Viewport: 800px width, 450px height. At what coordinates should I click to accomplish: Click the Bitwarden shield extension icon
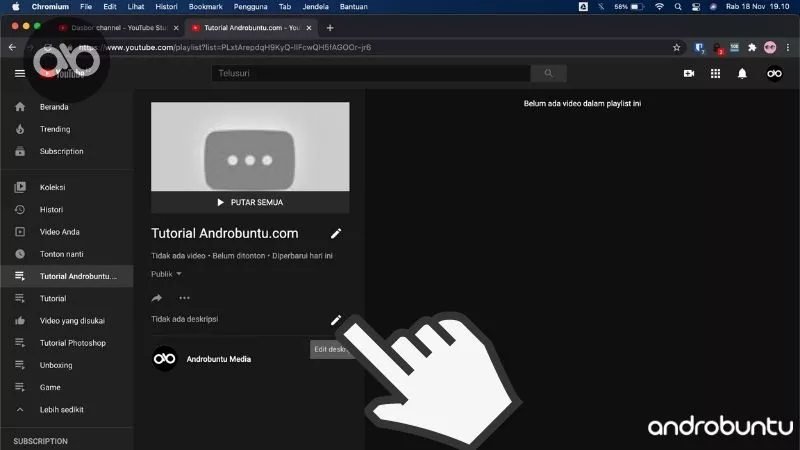[699, 47]
